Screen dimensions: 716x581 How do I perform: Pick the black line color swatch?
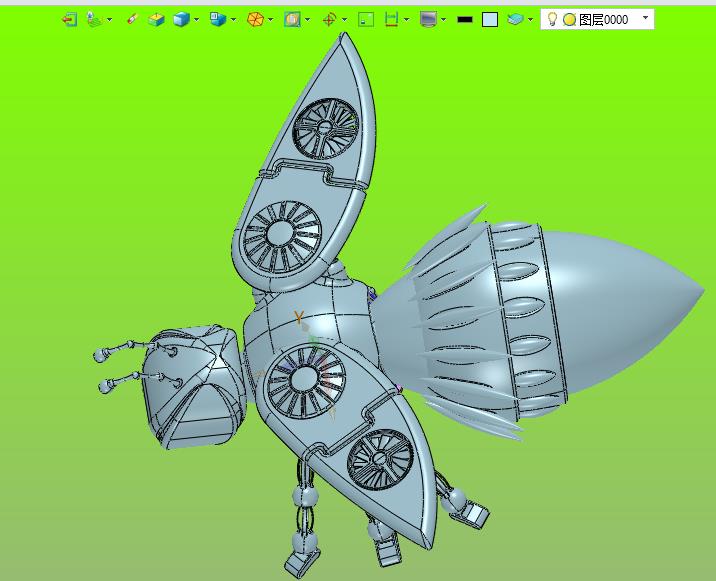pos(465,20)
